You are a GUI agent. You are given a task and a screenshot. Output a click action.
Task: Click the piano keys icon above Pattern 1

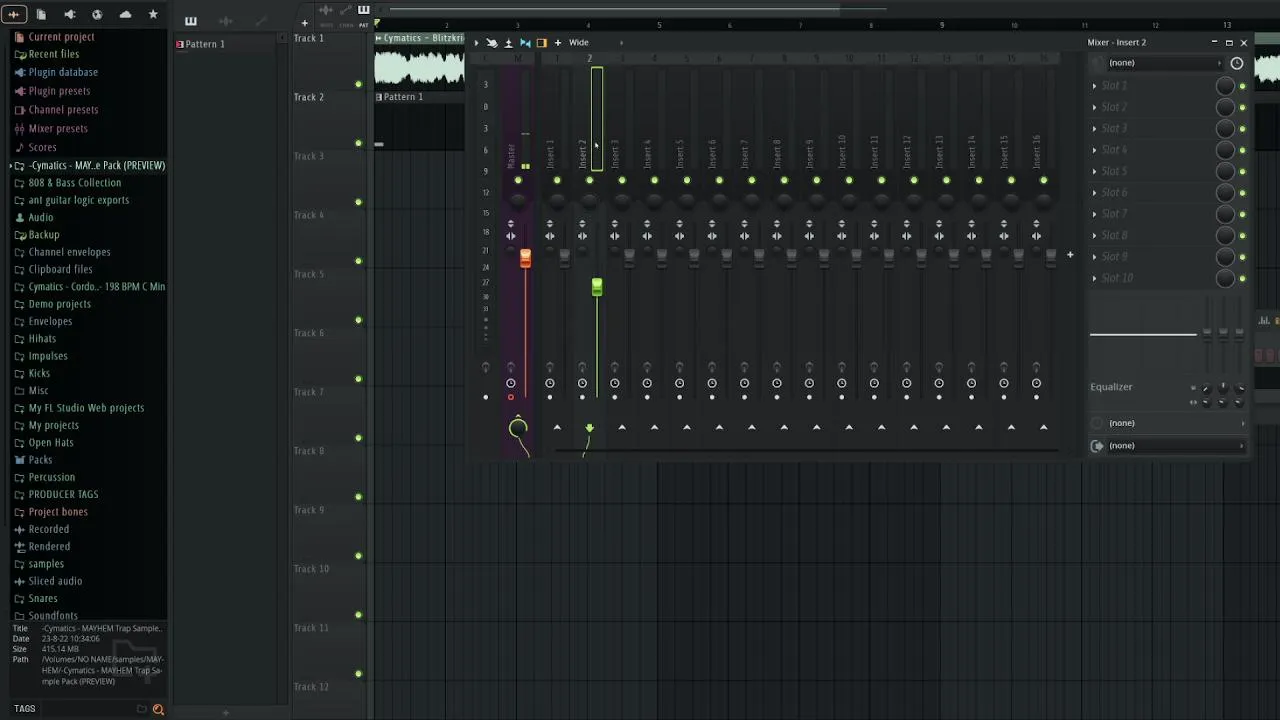(x=191, y=21)
